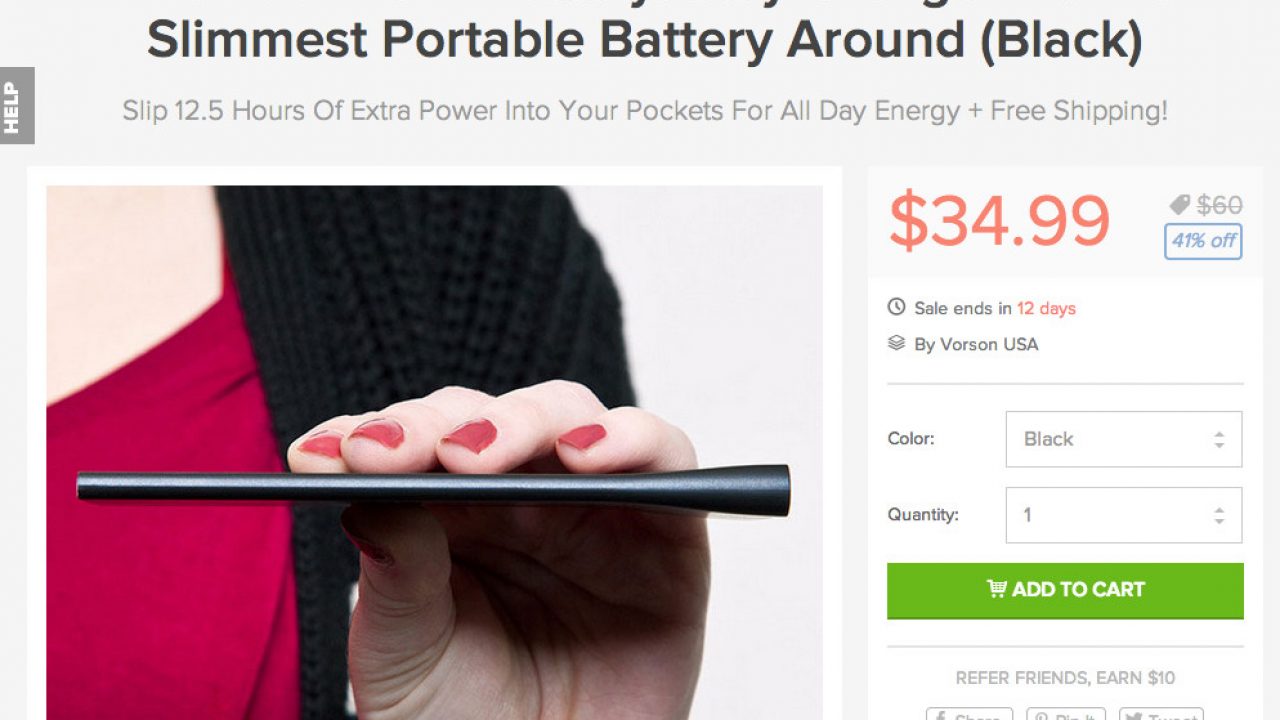
Task: Click the Refer Friends, Earn $10 text
Action: [x=1065, y=678]
